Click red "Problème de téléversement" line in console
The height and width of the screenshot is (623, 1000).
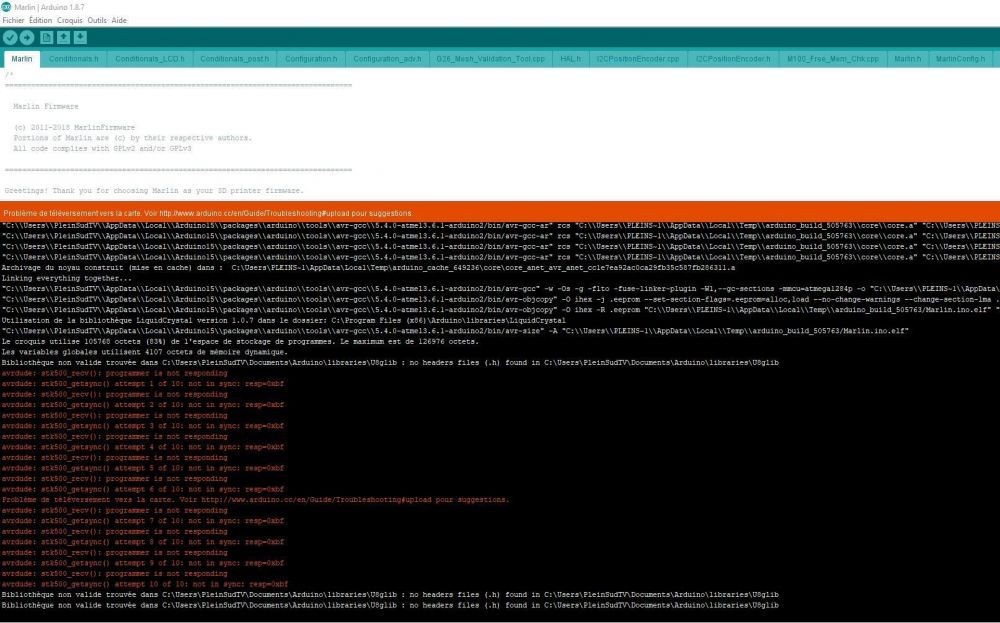pos(256,500)
